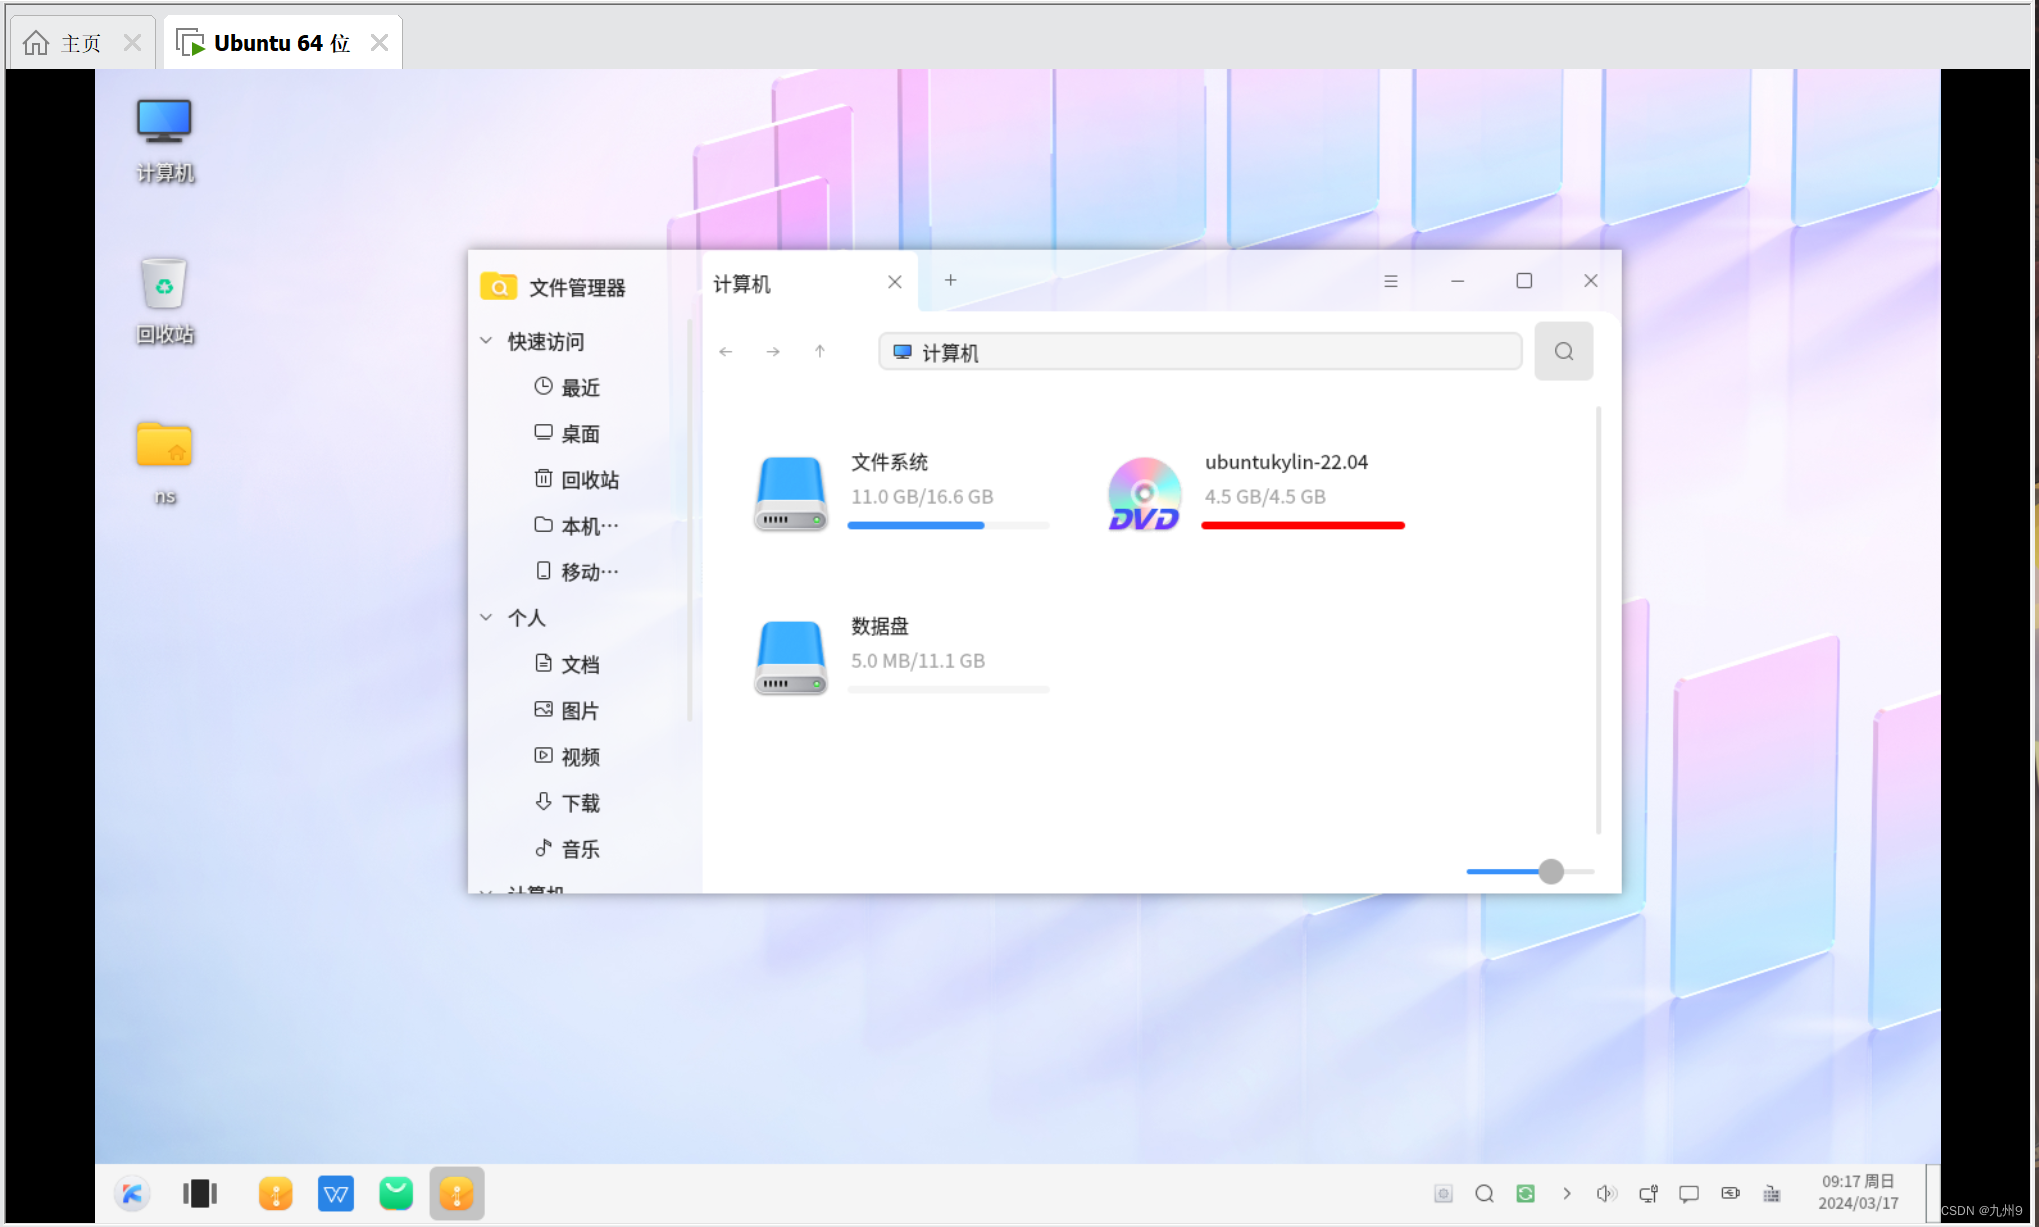The image size is (2039, 1227).
Task: Open the 数据盘 disk drive
Action: point(790,657)
